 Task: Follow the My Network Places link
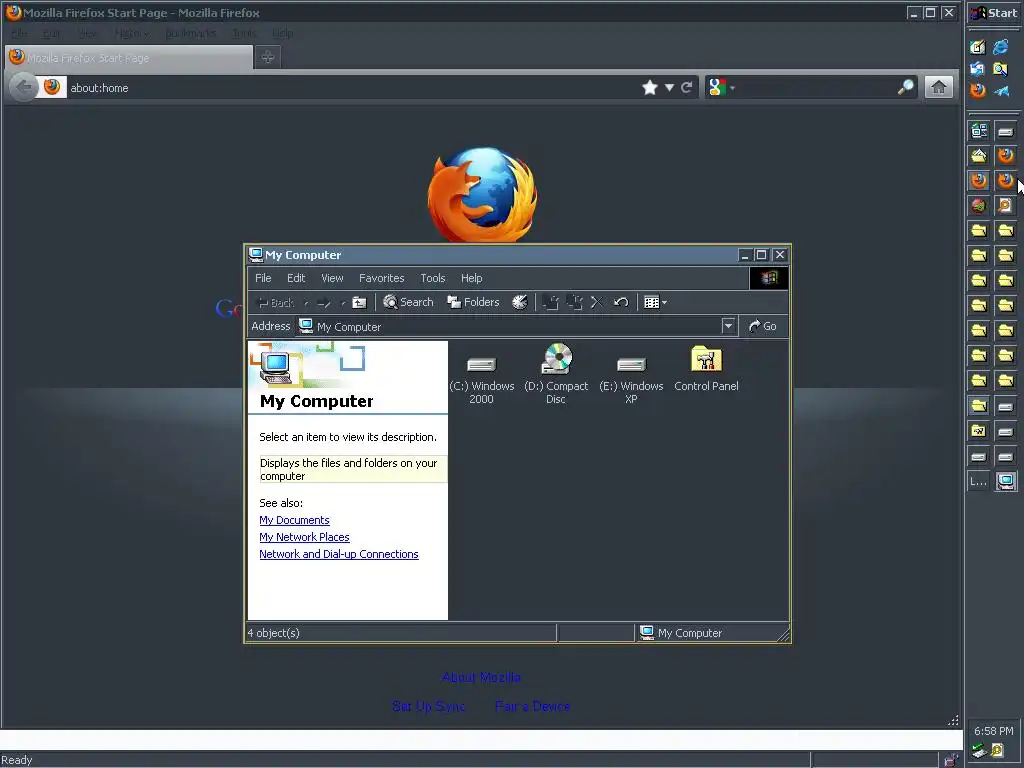pos(304,537)
